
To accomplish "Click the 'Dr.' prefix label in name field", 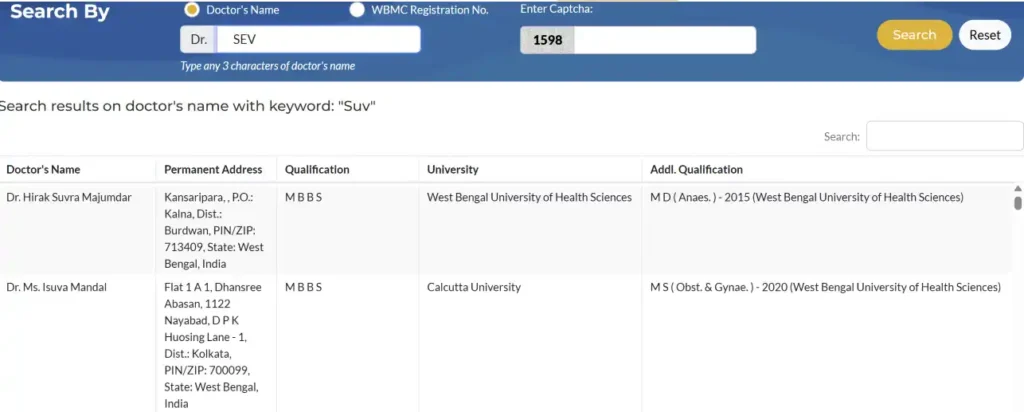I will (199, 39).
